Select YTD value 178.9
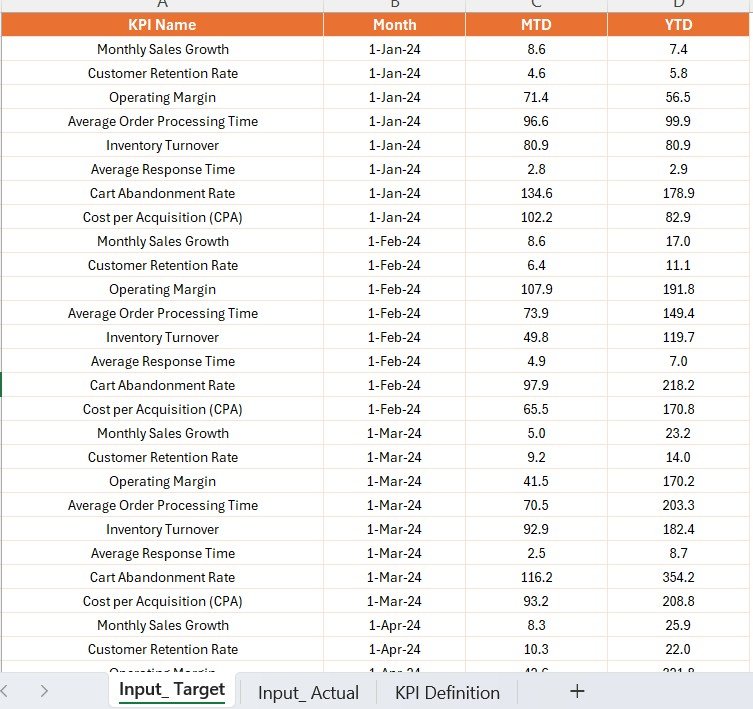The image size is (753, 709). tap(678, 193)
